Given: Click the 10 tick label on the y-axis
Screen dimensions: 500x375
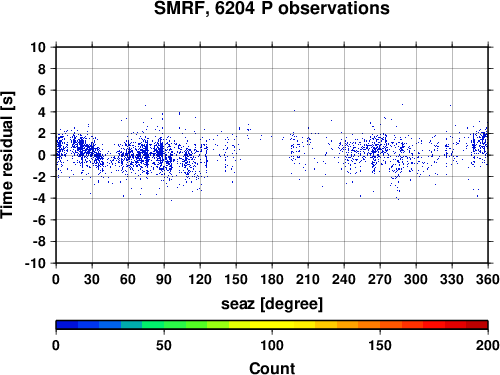Looking at the screenshot, I should point(38,47).
